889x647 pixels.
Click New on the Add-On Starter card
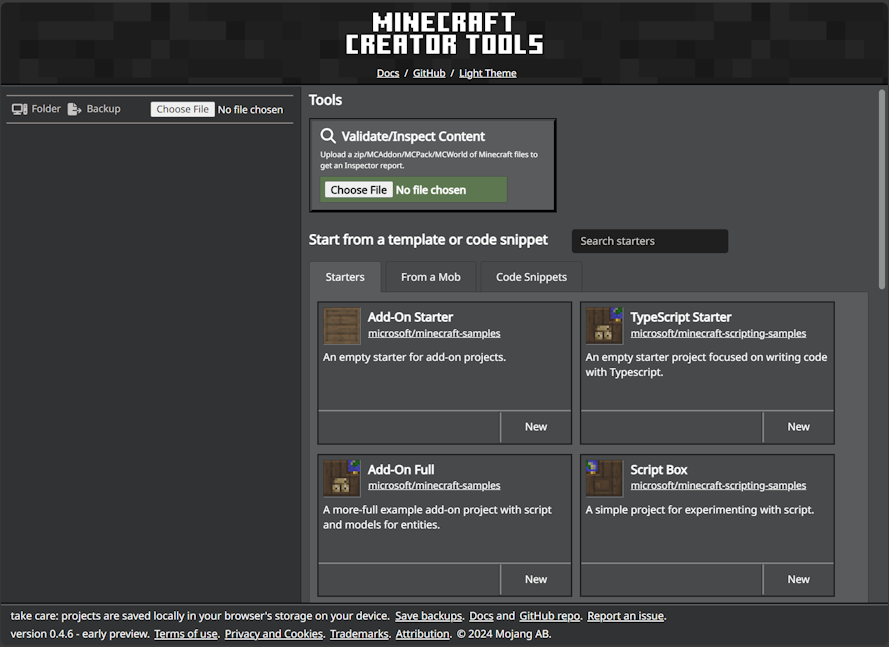tap(535, 426)
